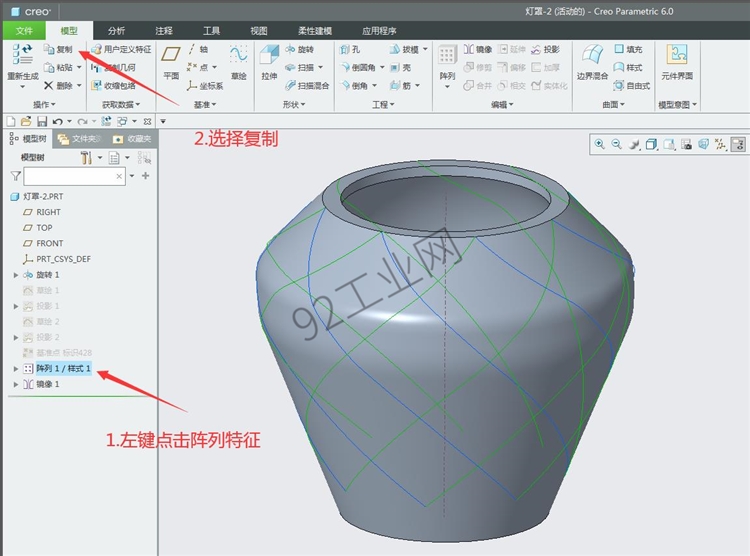Screen dimensions: 750x556
Task: Start a Sketch (草绘)
Action: coord(238,62)
